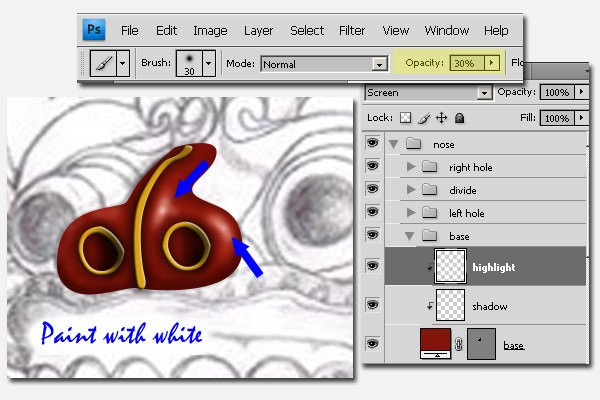Open the Select menu
The image size is (600, 400).
coord(307,30)
